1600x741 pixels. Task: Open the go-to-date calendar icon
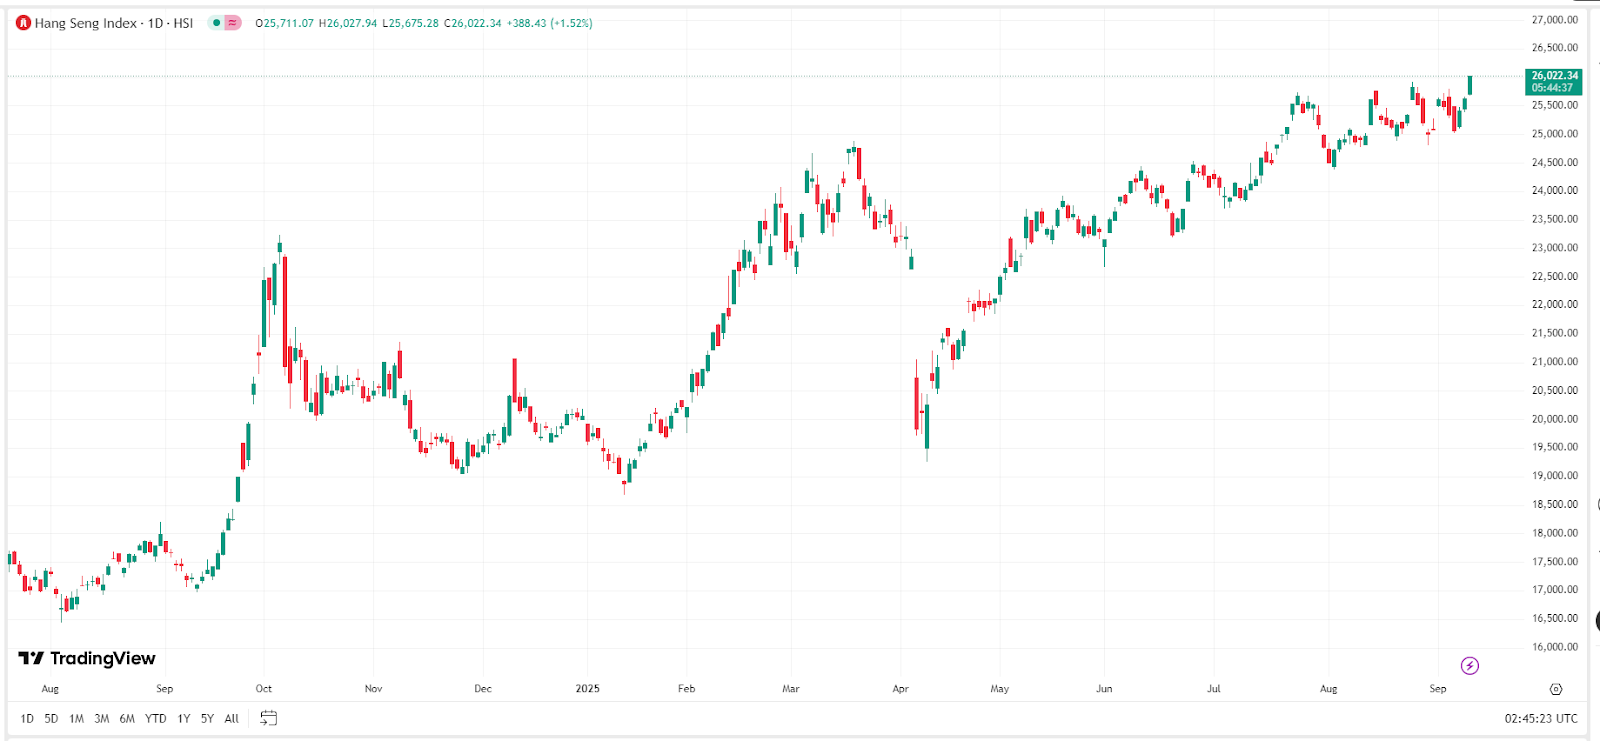(268, 718)
